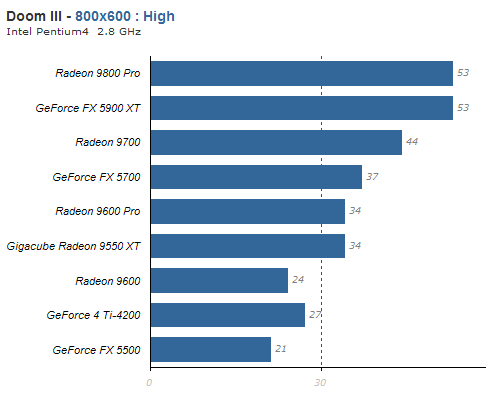Select the 'Radeon 9600' label
This screenshot has height=397, width=499.
[108, 281]
